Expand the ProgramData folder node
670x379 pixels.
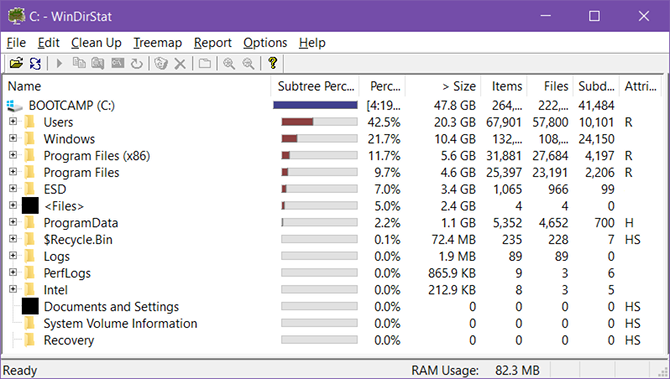(x=13, y=222)
